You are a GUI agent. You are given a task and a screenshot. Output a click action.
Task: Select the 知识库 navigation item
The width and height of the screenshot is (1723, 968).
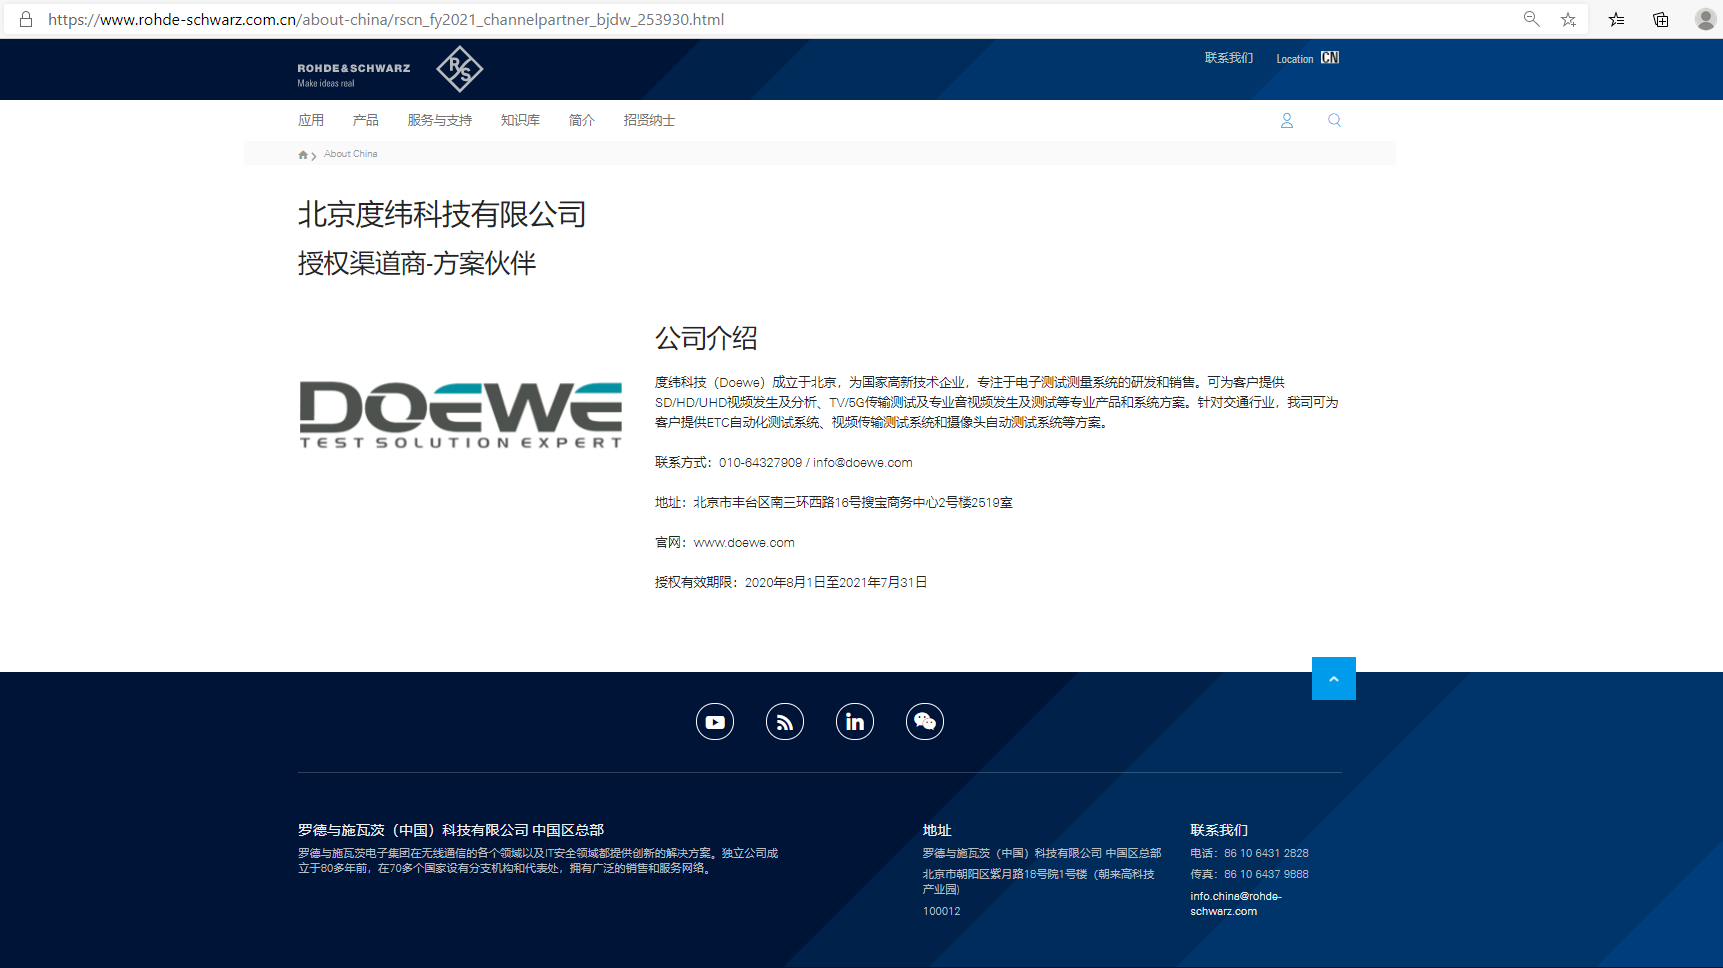520,120
